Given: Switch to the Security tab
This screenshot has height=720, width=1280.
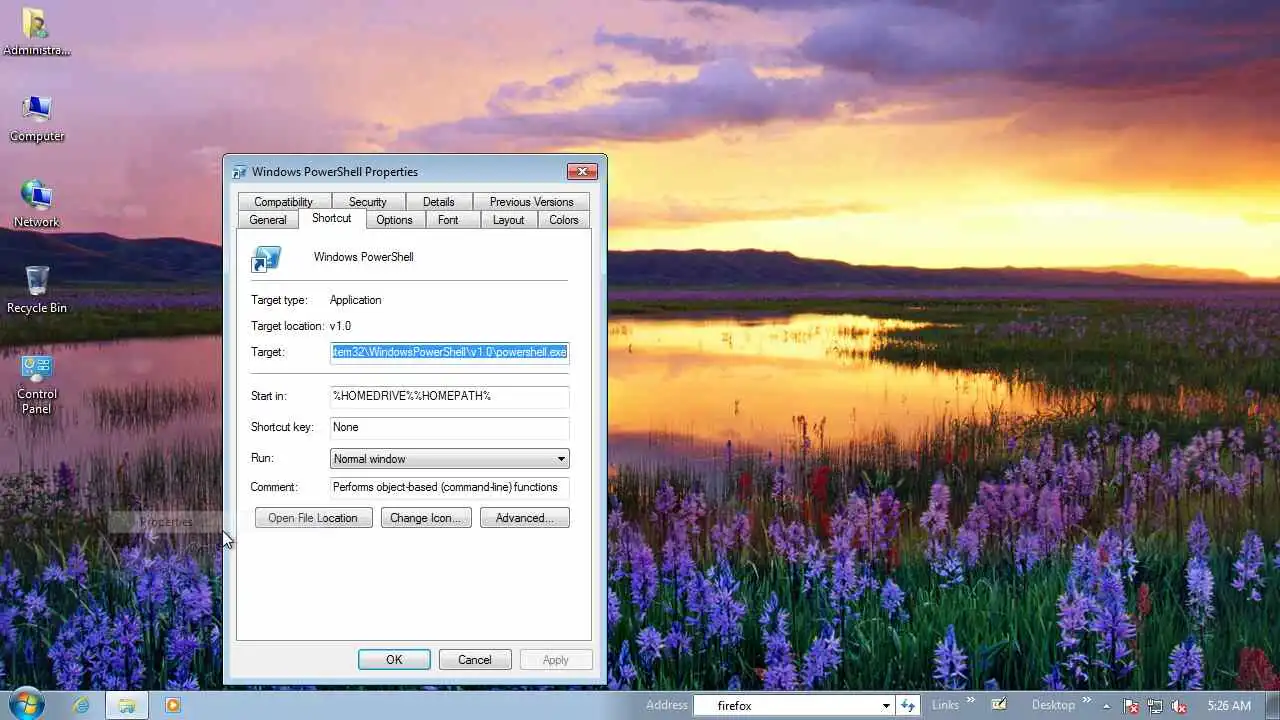Looking at the screenshot, I should point(368,202).
